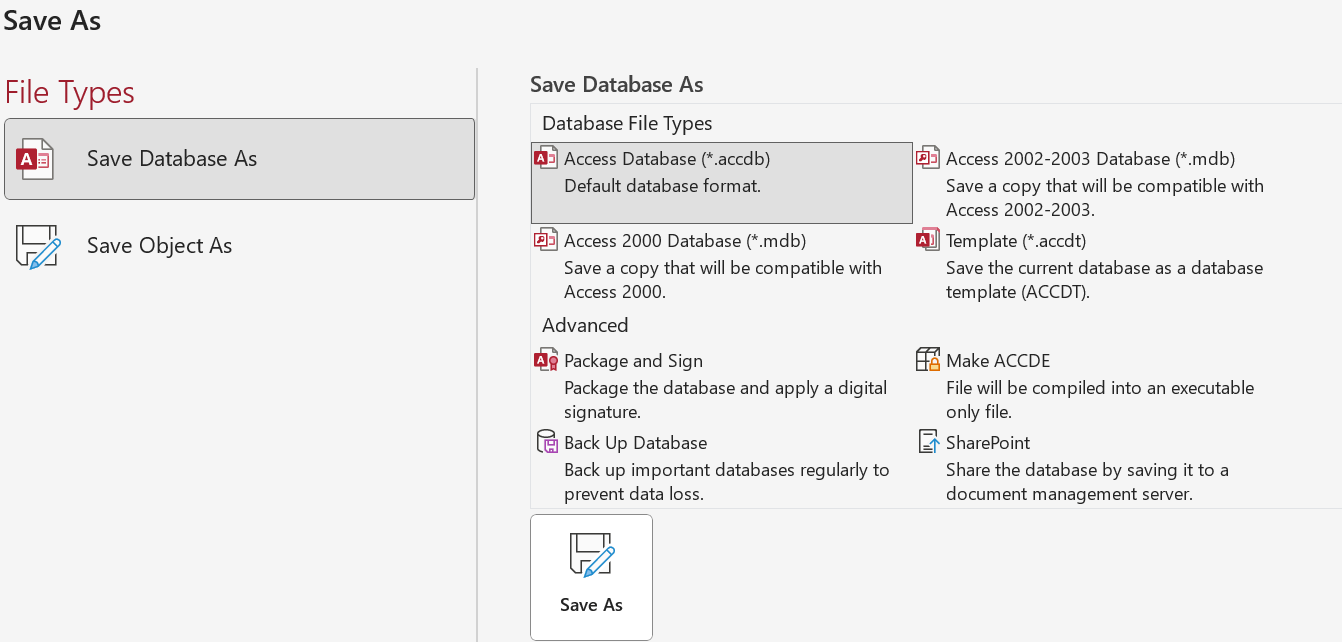Click the Save Object As pencil-disk icon
The width and height of the screenshot is (1342, 642).
point(38,247)
